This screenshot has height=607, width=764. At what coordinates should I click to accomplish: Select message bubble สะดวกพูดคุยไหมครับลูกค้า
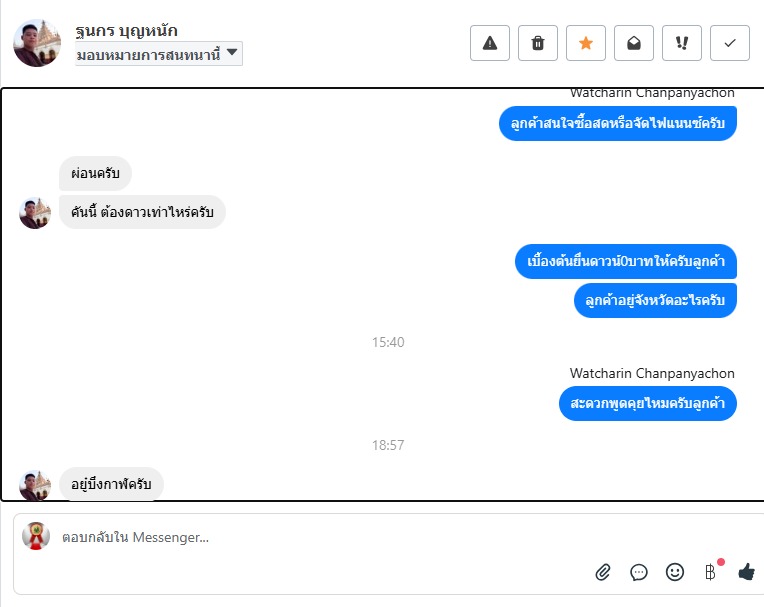[648, 403]
